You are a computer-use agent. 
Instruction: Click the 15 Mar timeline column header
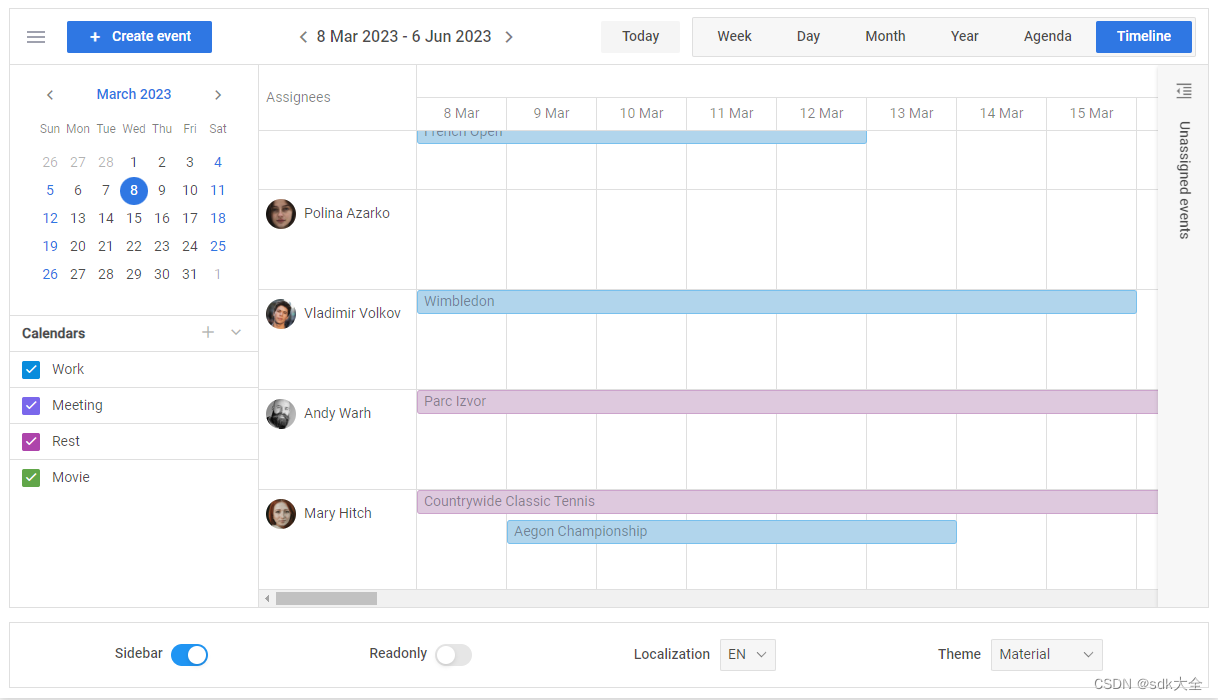pos(1091,114)
